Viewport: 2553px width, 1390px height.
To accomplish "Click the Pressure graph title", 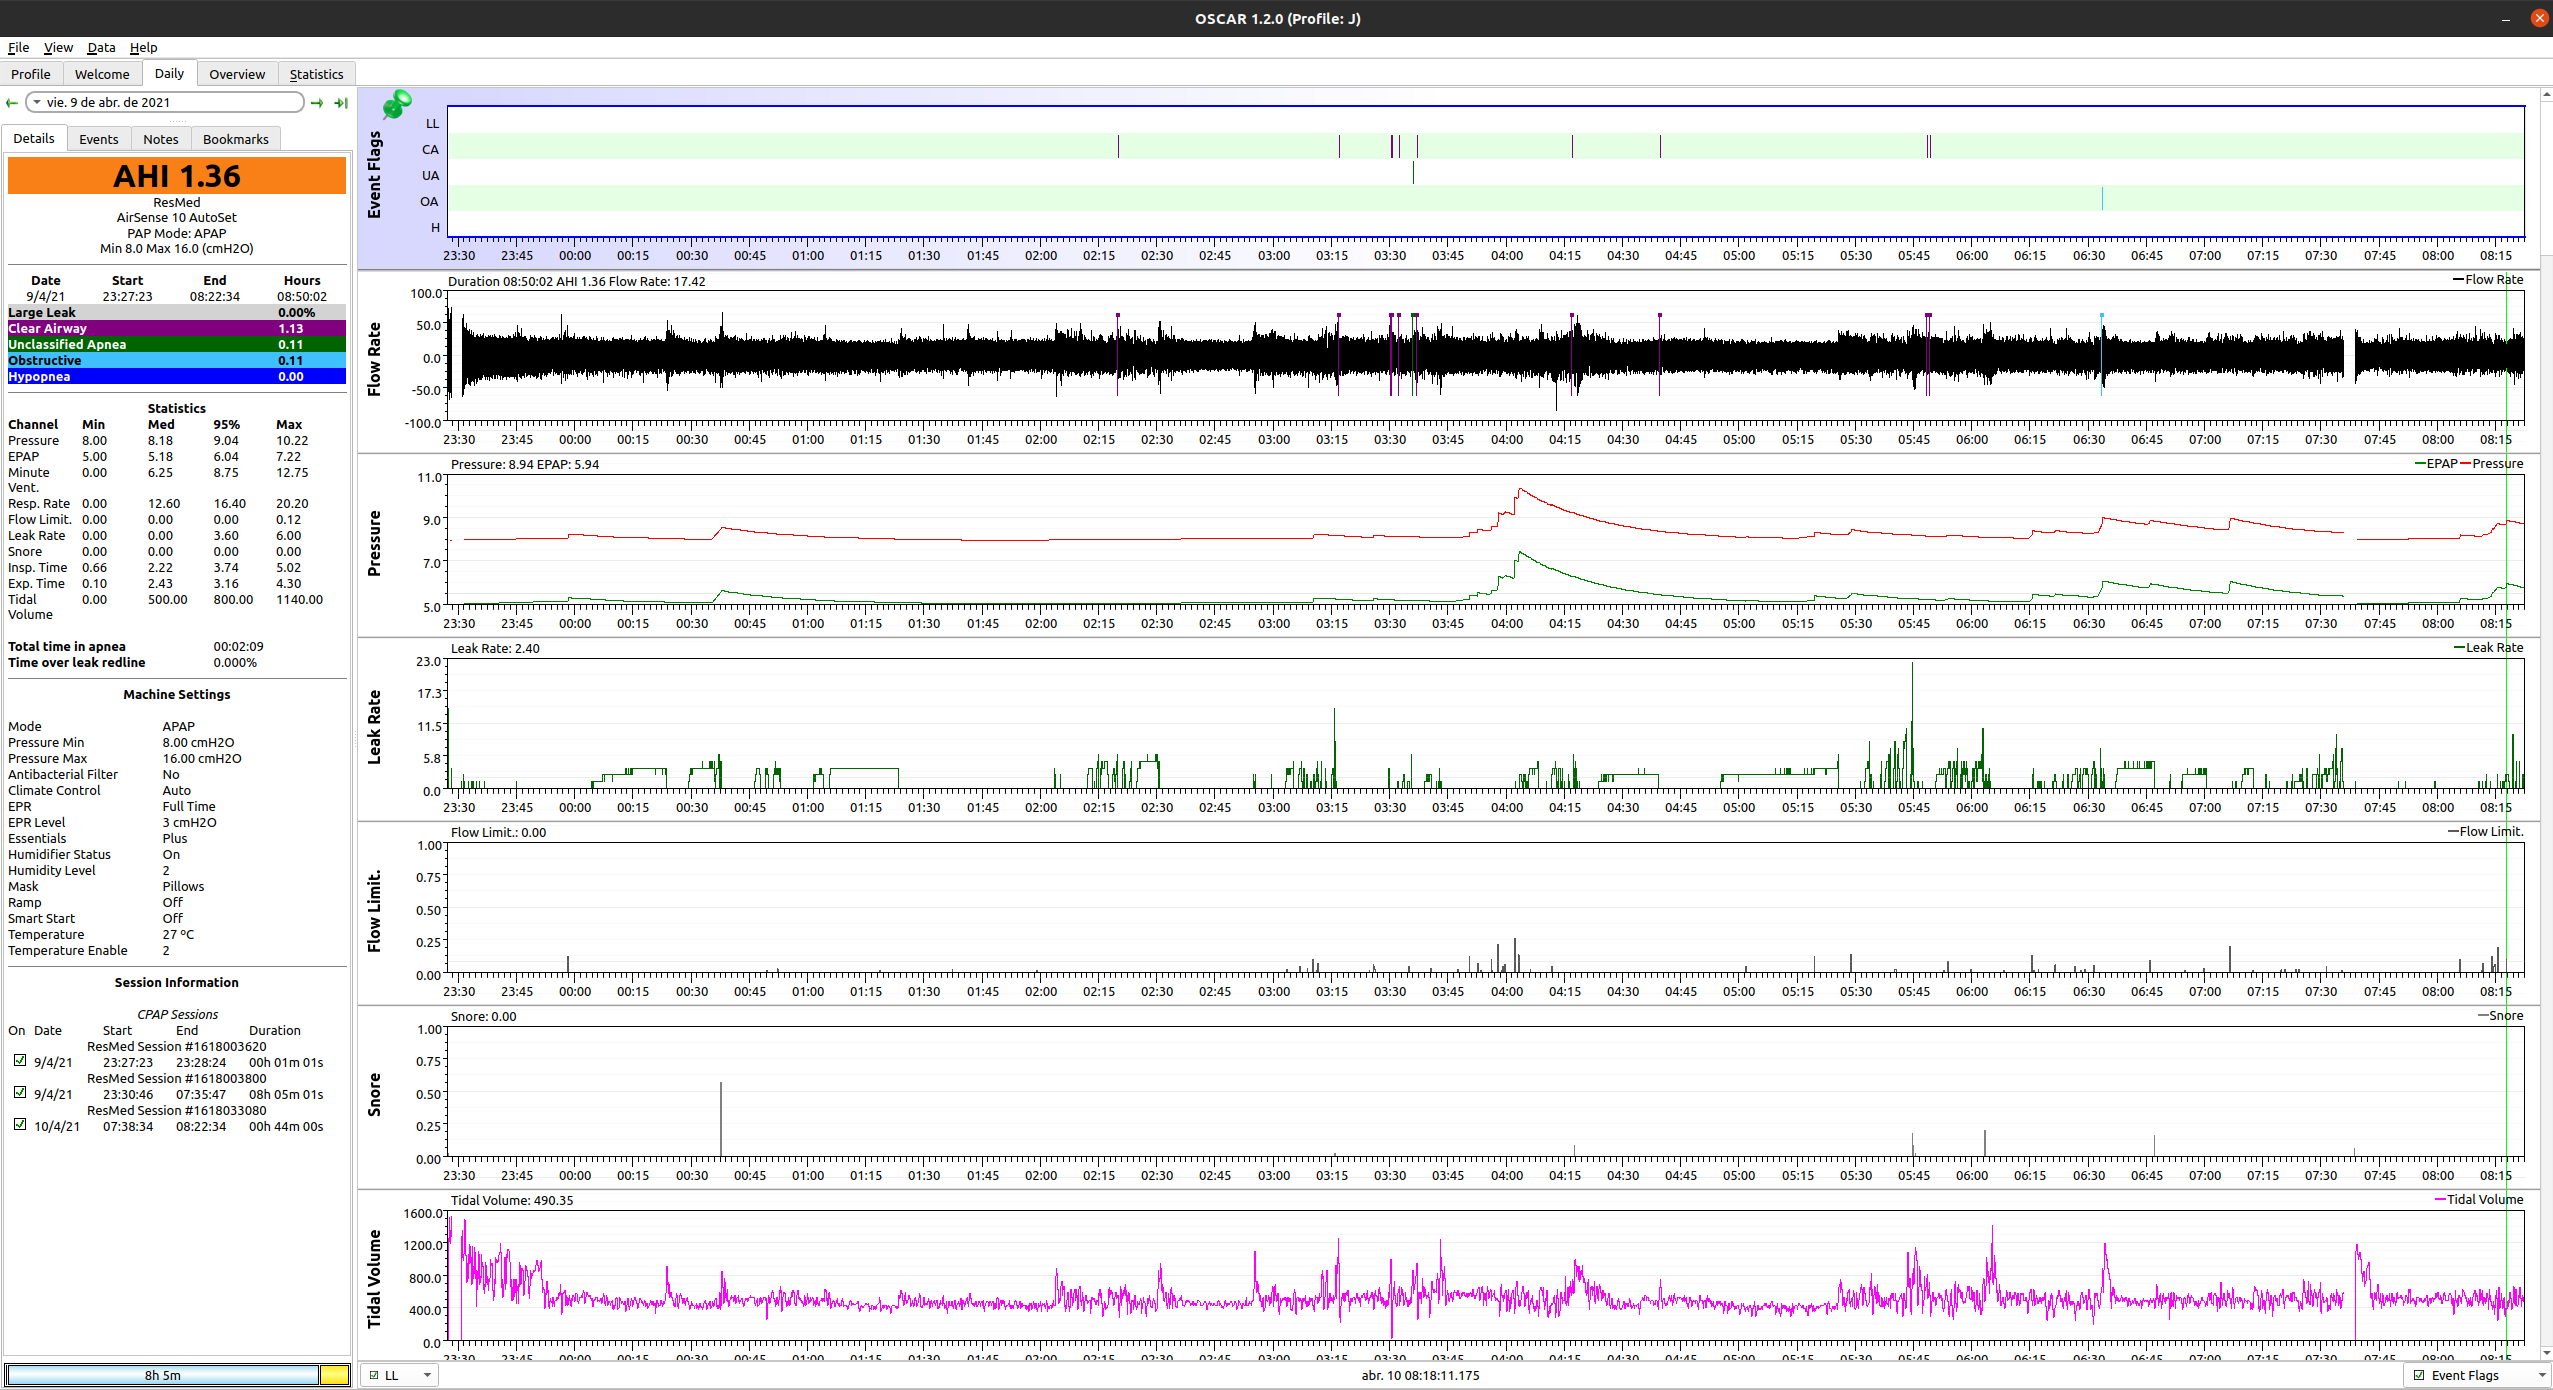I will coord(375,543).
